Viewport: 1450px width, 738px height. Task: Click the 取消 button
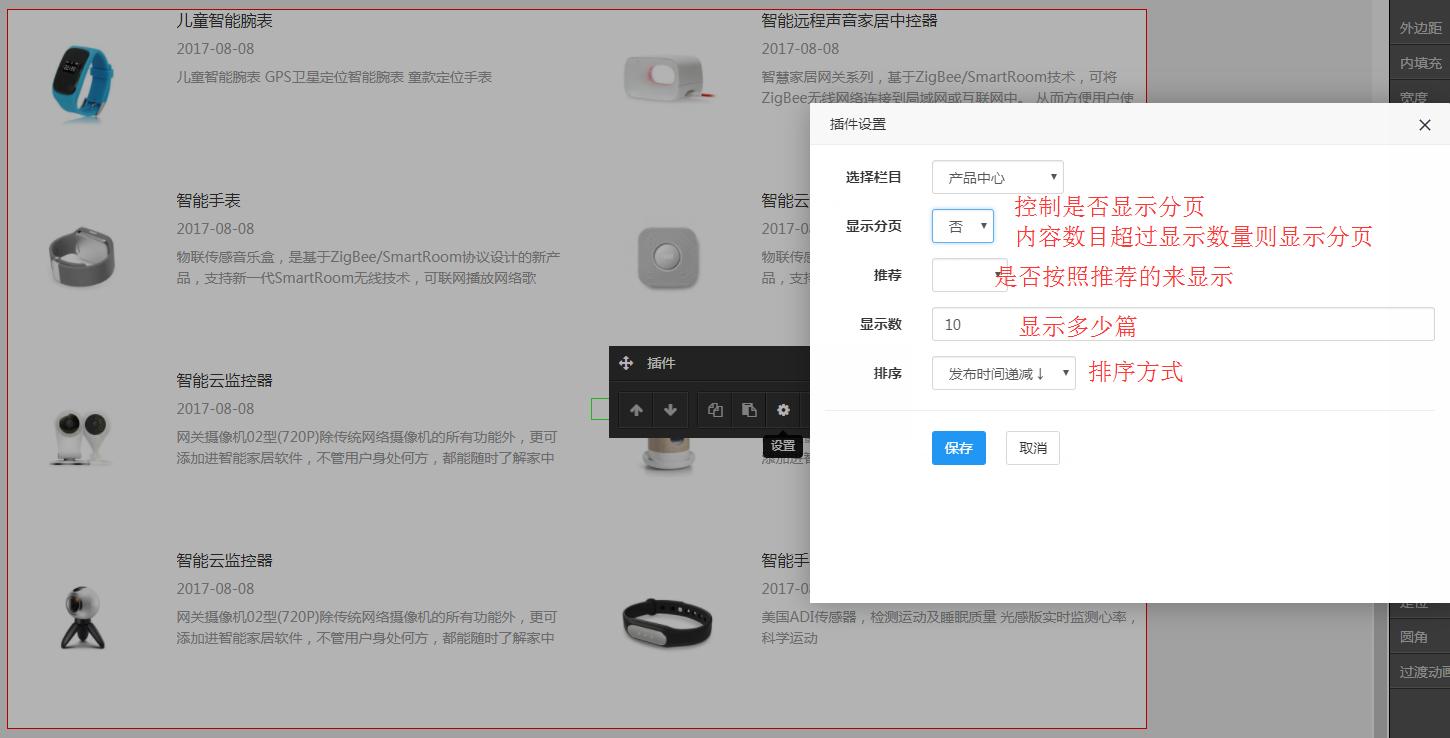pos(1032,448)
